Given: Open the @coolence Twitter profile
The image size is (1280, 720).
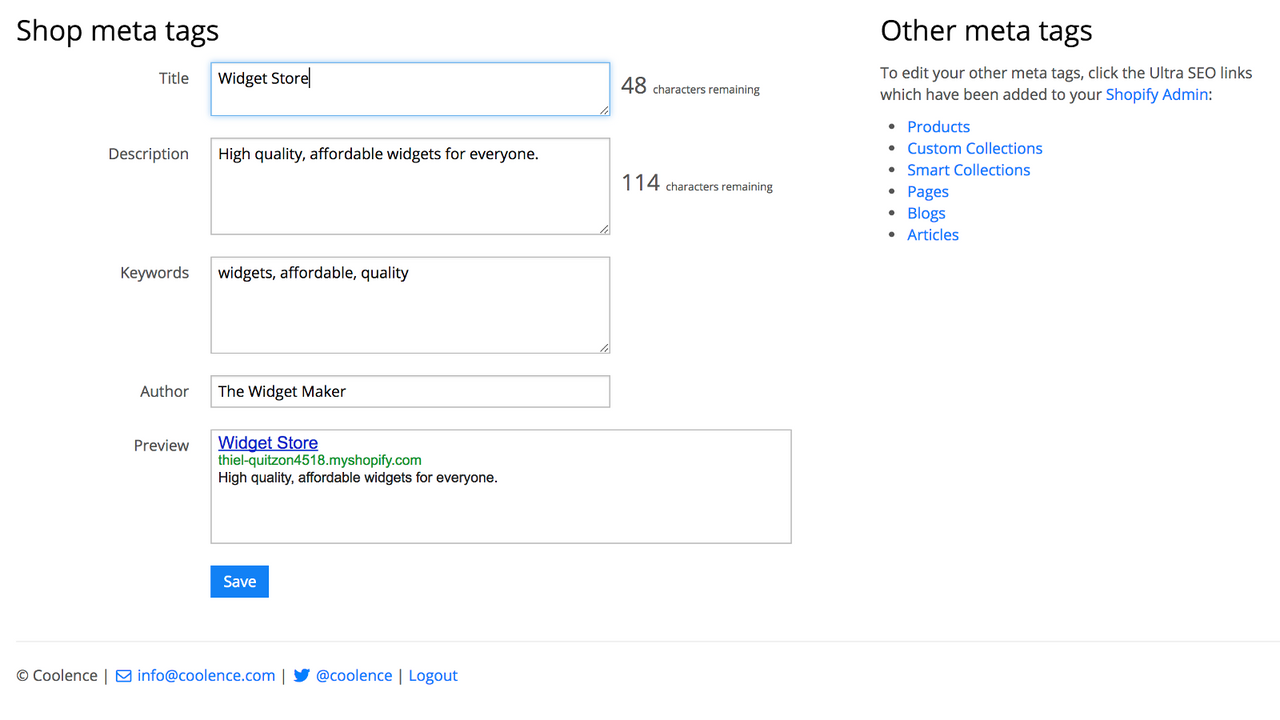Looking at the screenshot, I should 354,675.
